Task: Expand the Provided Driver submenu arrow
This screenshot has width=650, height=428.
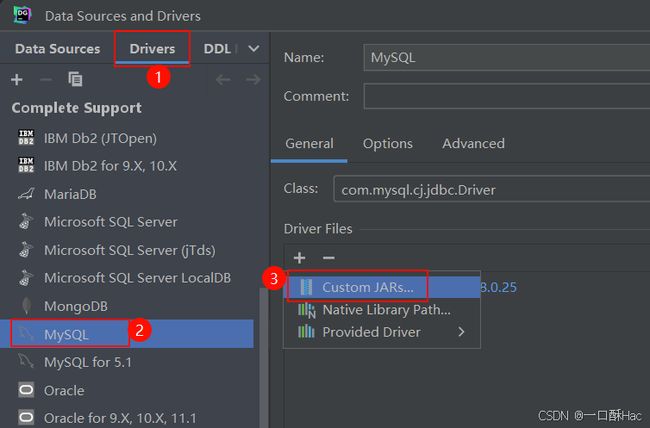Action: pyautogui.click(x=461, y=331)
